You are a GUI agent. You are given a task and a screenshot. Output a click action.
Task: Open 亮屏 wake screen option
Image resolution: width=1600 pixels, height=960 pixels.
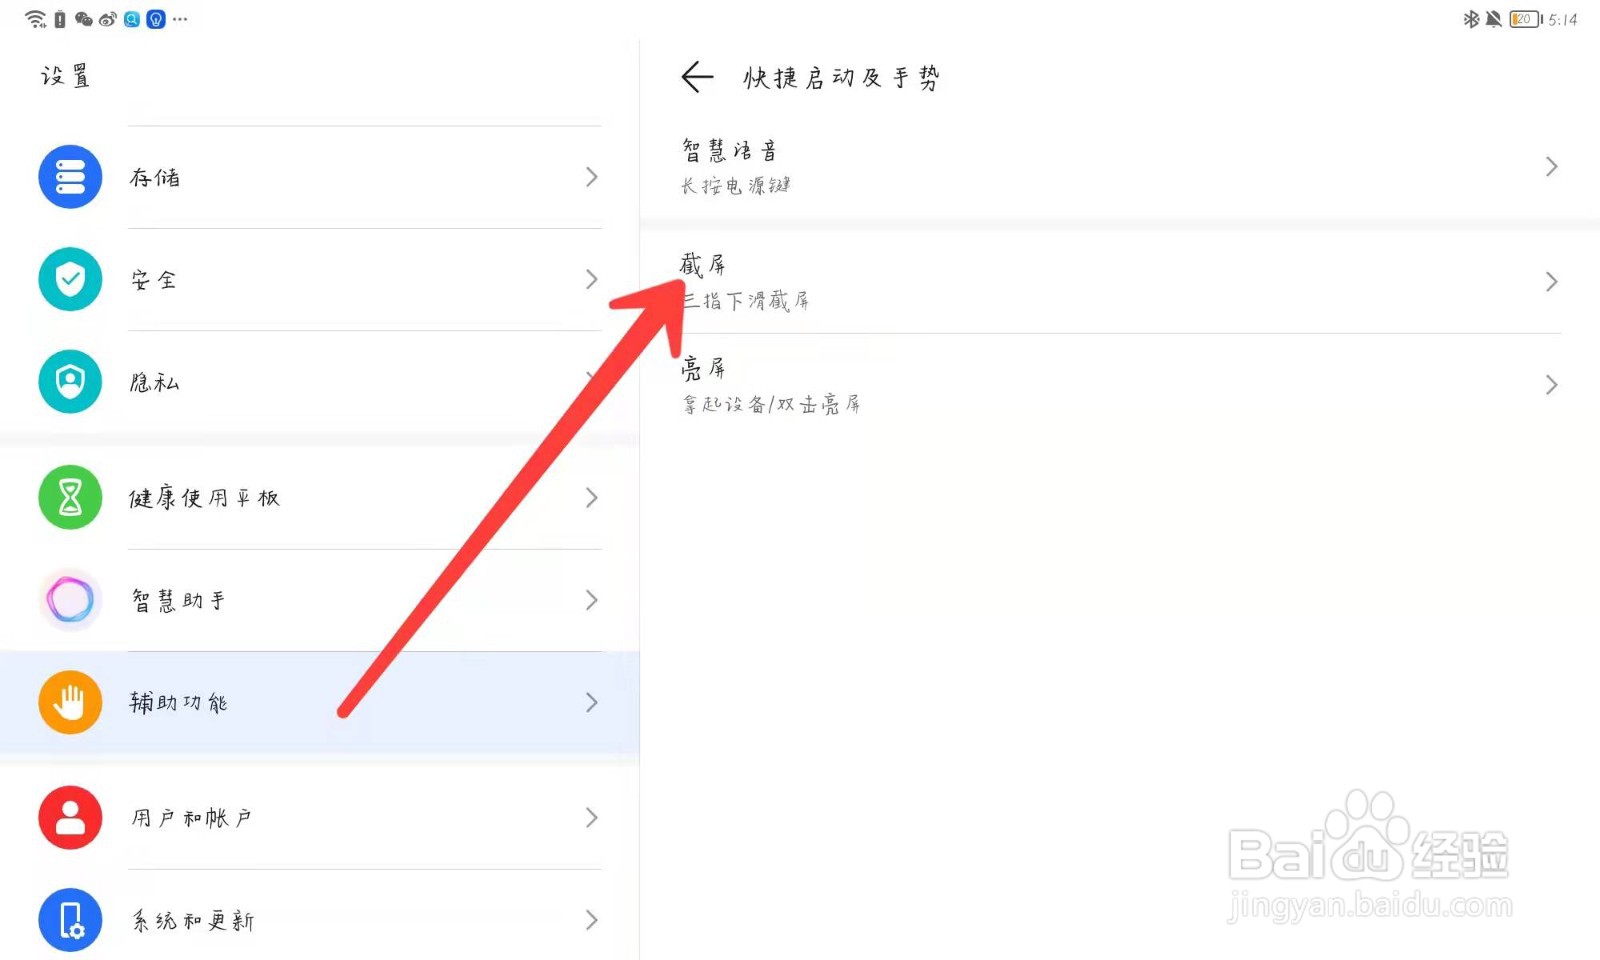[x=1120, y=385]
